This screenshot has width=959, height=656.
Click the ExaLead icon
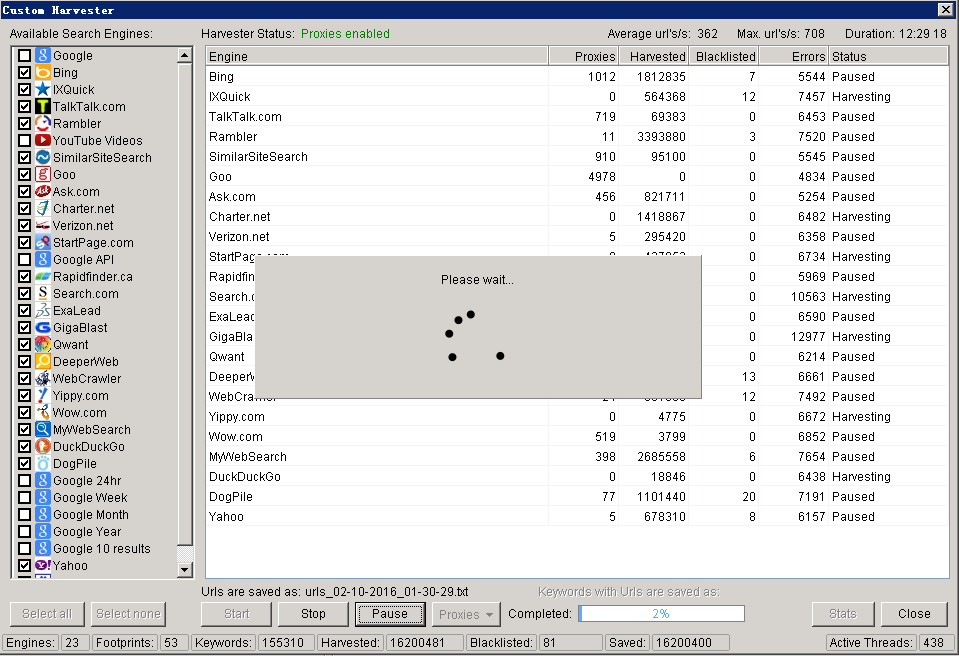click(42, 311)
